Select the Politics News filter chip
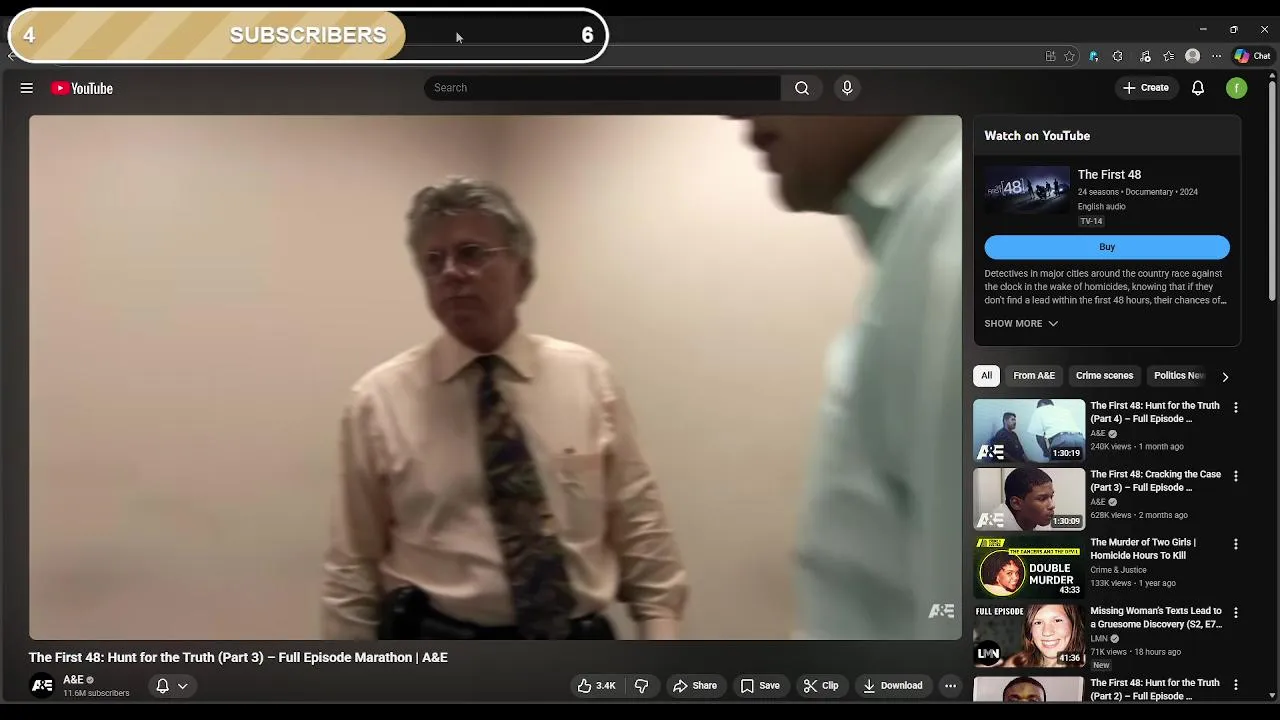This screenshot has width=1280, height=720. pos(1178,376)
